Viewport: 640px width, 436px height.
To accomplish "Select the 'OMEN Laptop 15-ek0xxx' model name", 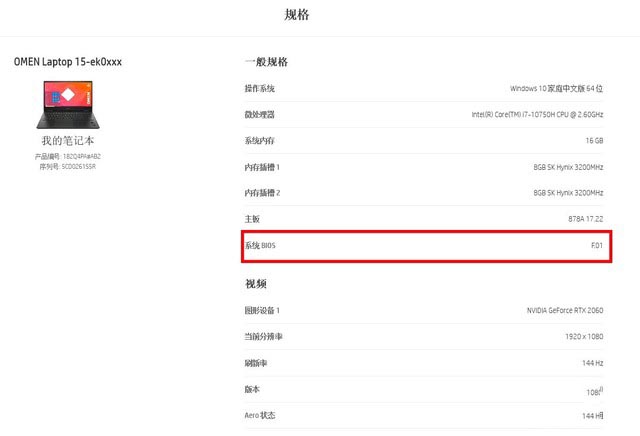I will click(68, 62).
